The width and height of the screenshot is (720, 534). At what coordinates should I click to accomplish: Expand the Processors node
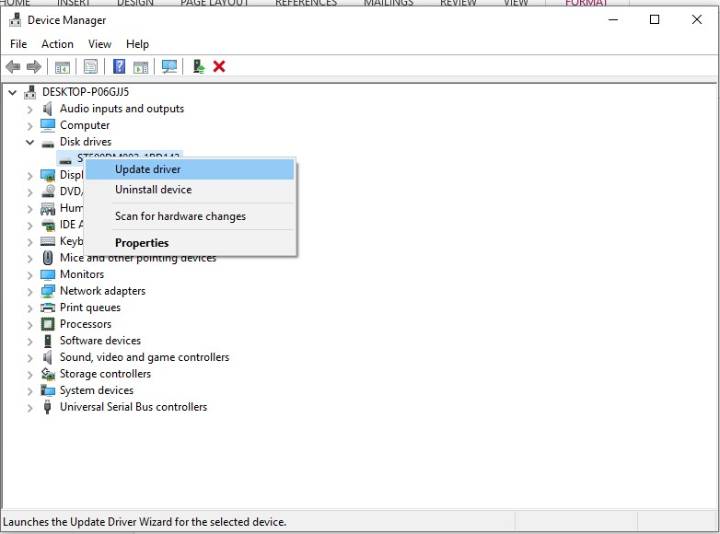click(x=30, y=325)
